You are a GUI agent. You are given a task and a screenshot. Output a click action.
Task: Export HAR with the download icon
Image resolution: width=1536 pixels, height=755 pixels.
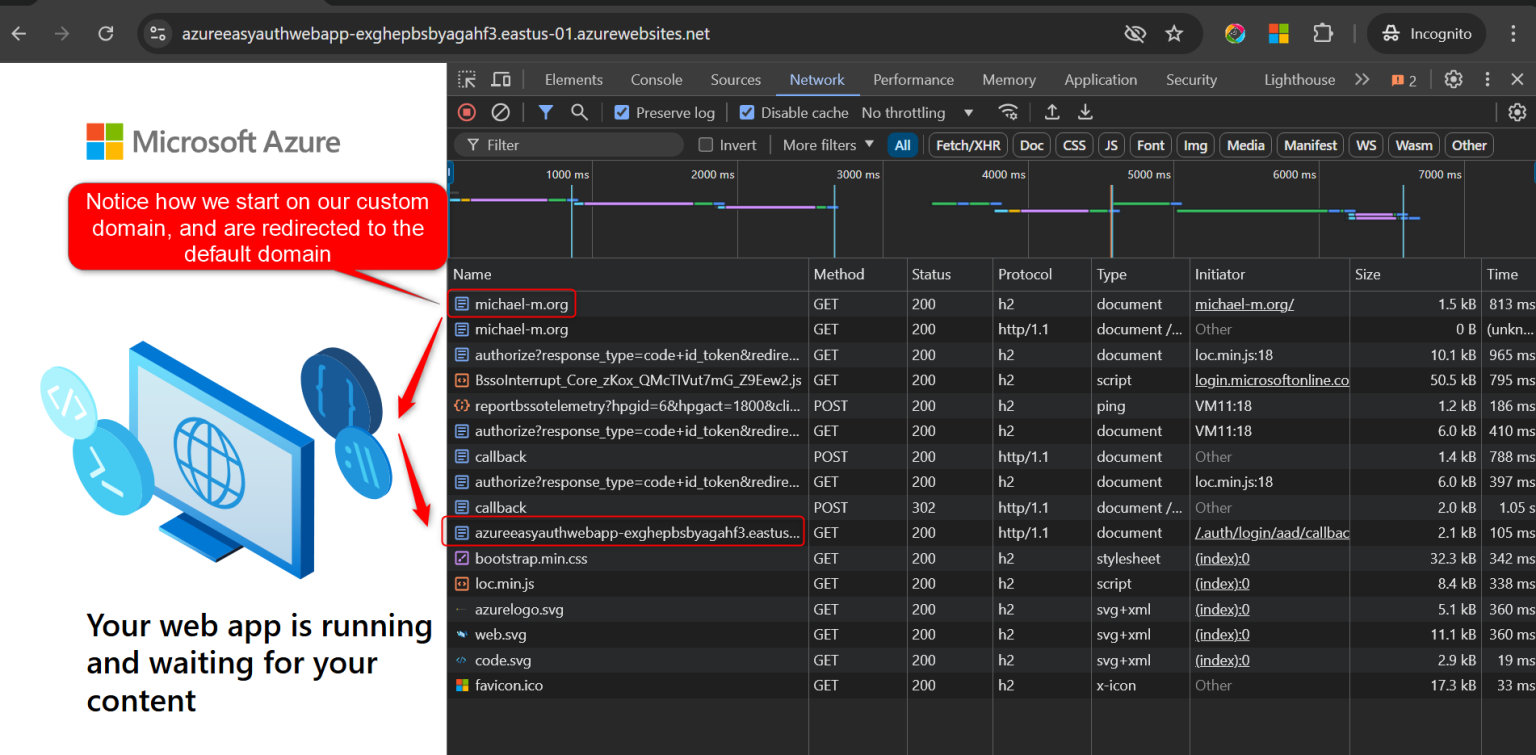pyautogui.click(x=1085, y=112)
